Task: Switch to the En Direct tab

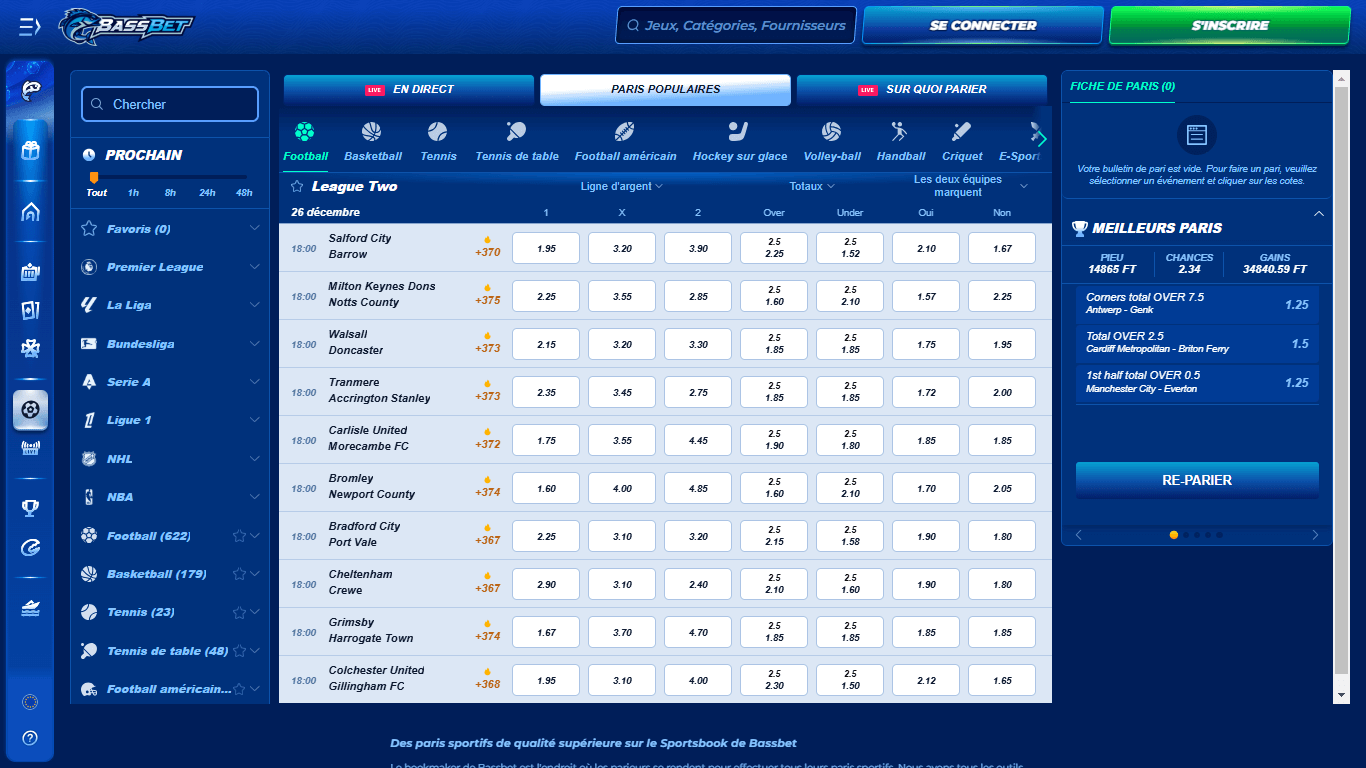Action: [x=410, y=89]
